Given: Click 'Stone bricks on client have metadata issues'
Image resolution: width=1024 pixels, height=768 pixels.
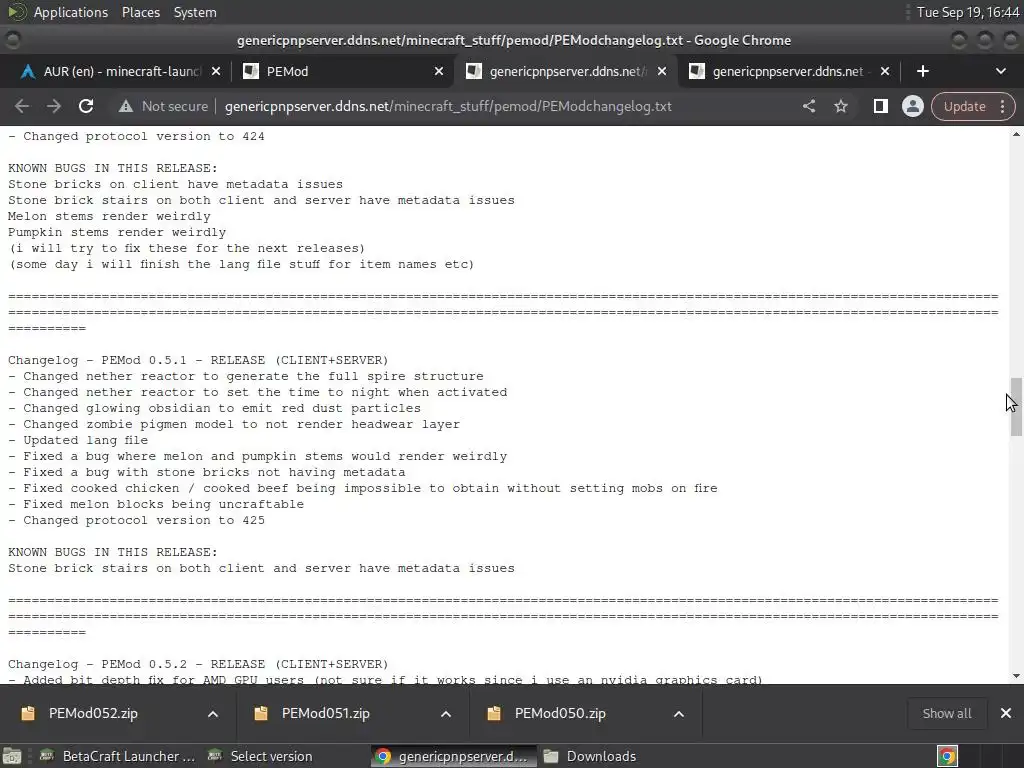Looking at the screenshot, I should [175, 184].
